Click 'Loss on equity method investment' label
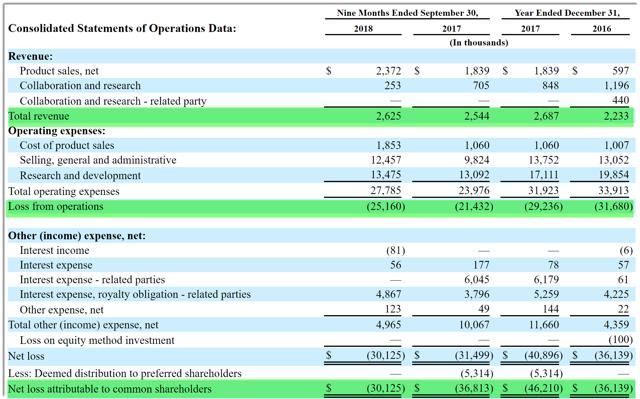 click(97, 341)
